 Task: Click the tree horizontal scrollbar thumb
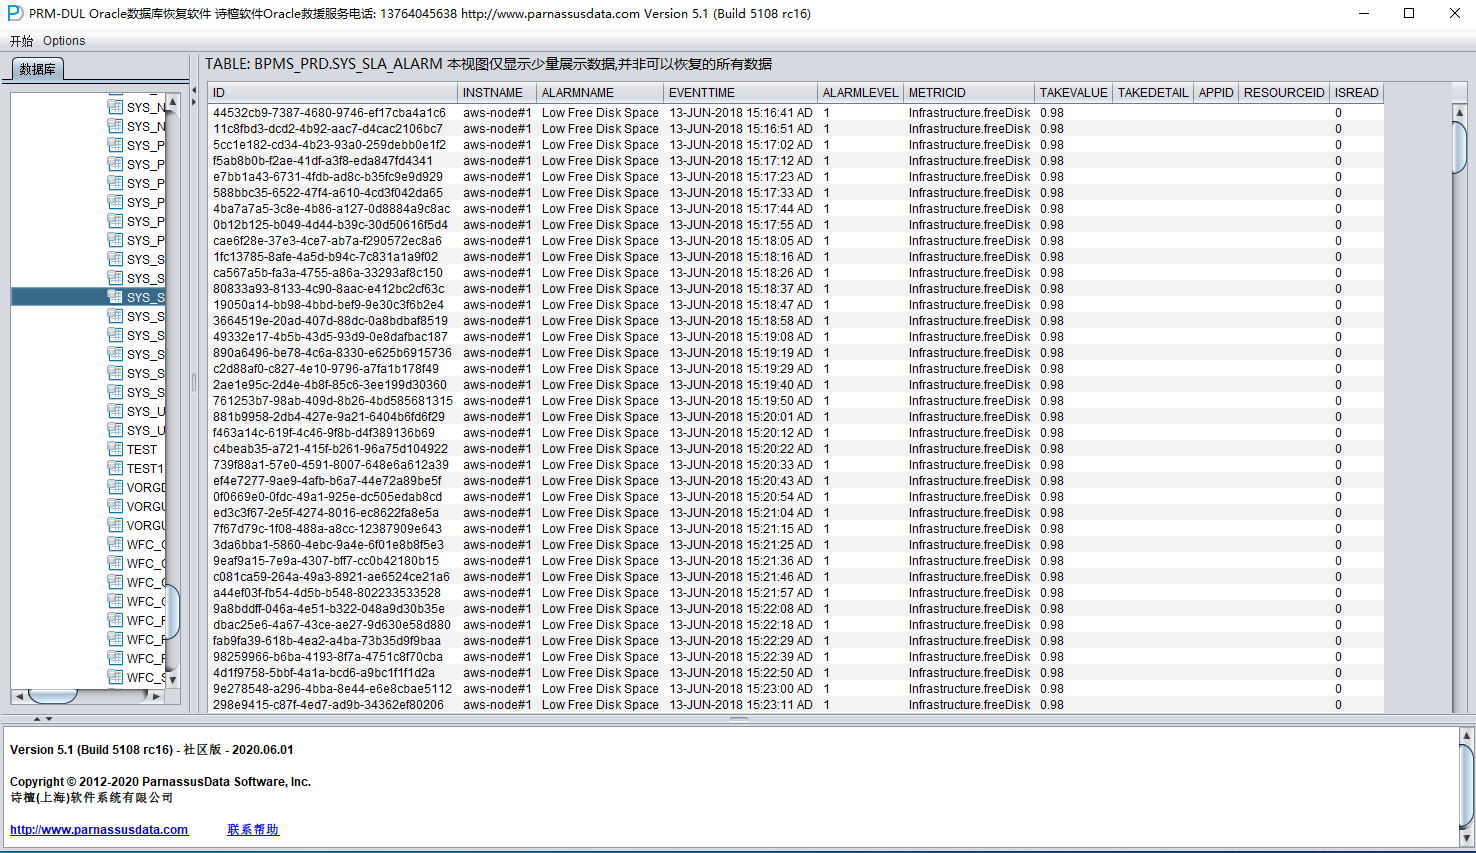point(53,696)
